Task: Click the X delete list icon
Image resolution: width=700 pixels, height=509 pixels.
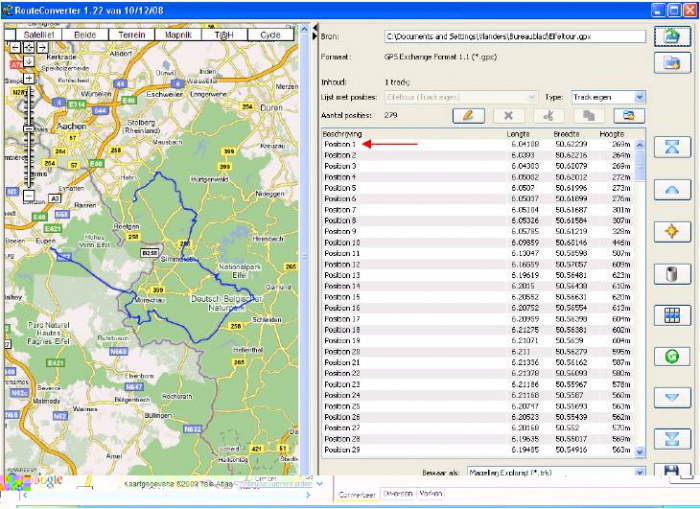Action: click(x=508, y=116)
